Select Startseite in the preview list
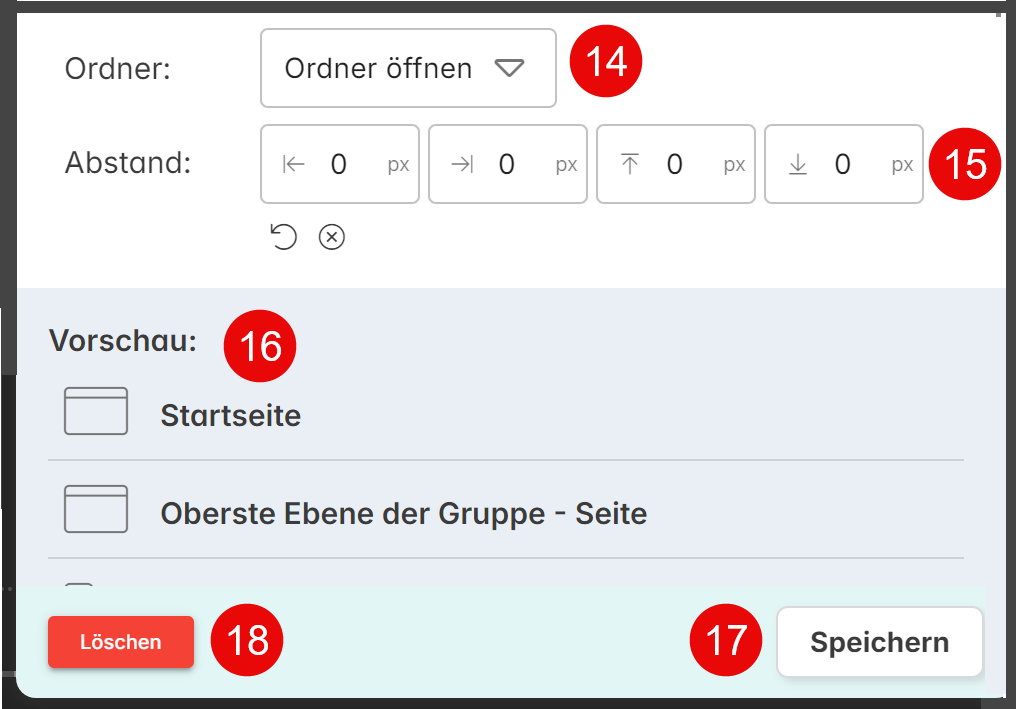 click(x=231, y=416)
